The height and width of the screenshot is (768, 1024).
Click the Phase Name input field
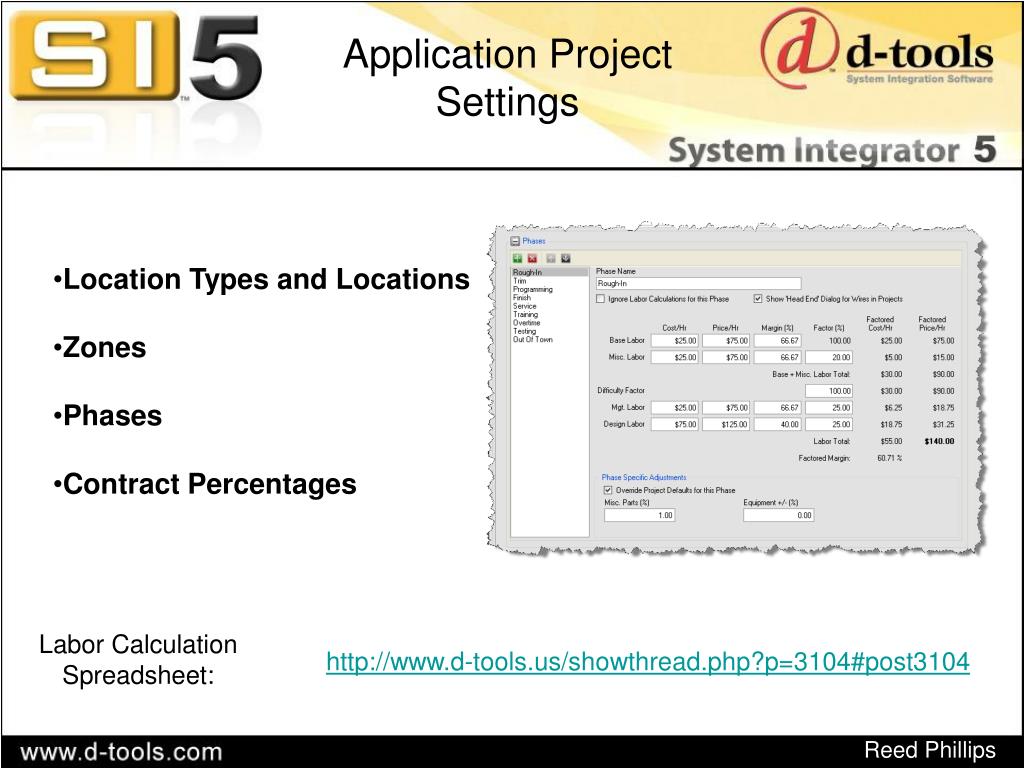(698, 283)
